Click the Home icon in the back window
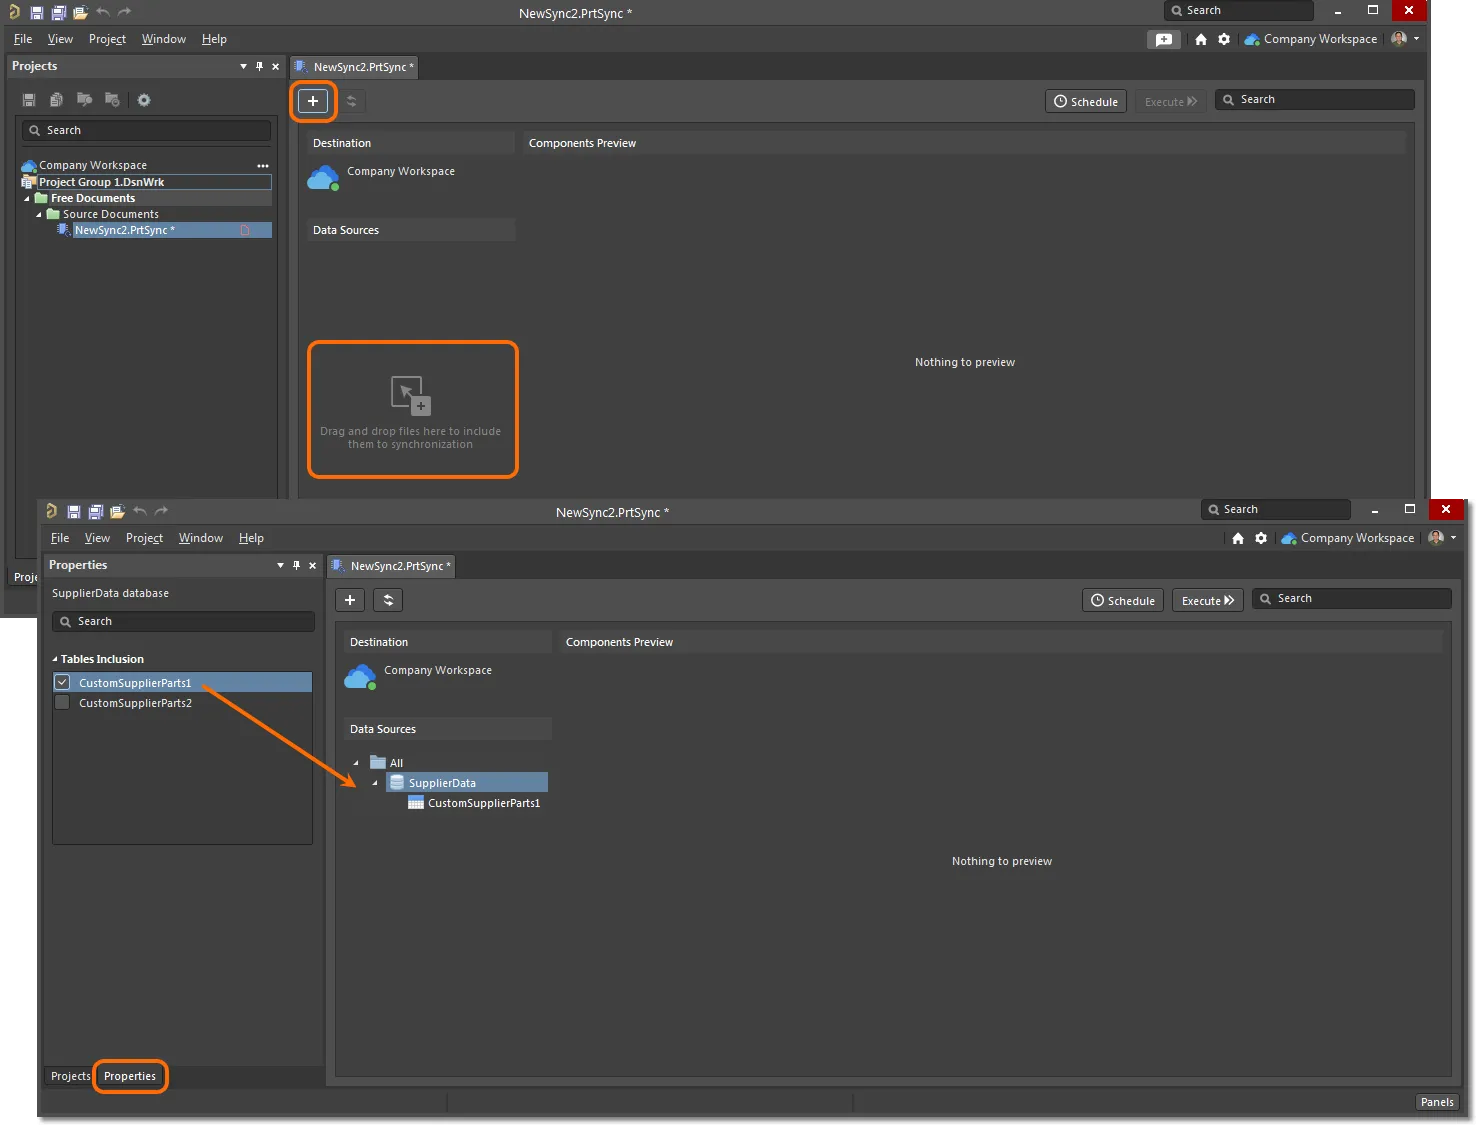 (1201, 39)
